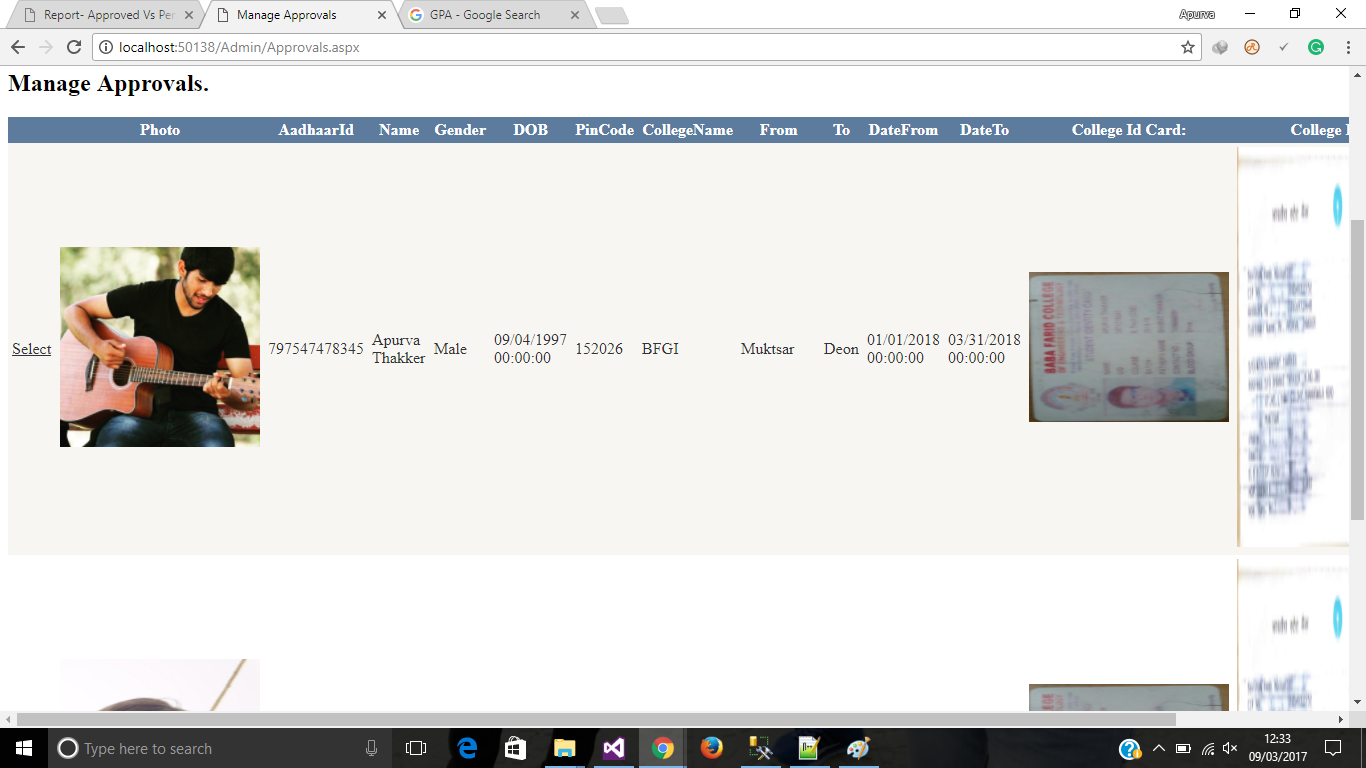This screenshot has width=1366, height=768.
Task: Click the College Id Card: header
Action: click(x=1129, y=130)
